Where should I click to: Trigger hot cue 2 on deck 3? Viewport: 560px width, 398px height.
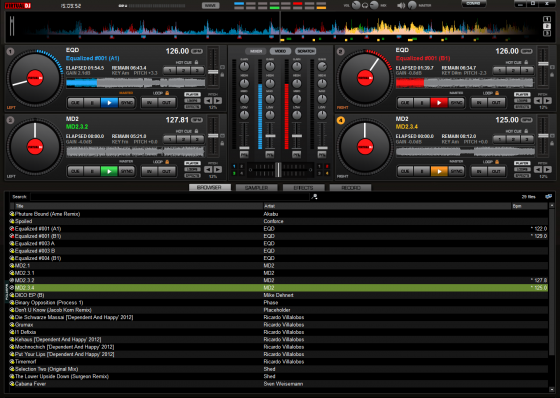[x=184, y=139]
